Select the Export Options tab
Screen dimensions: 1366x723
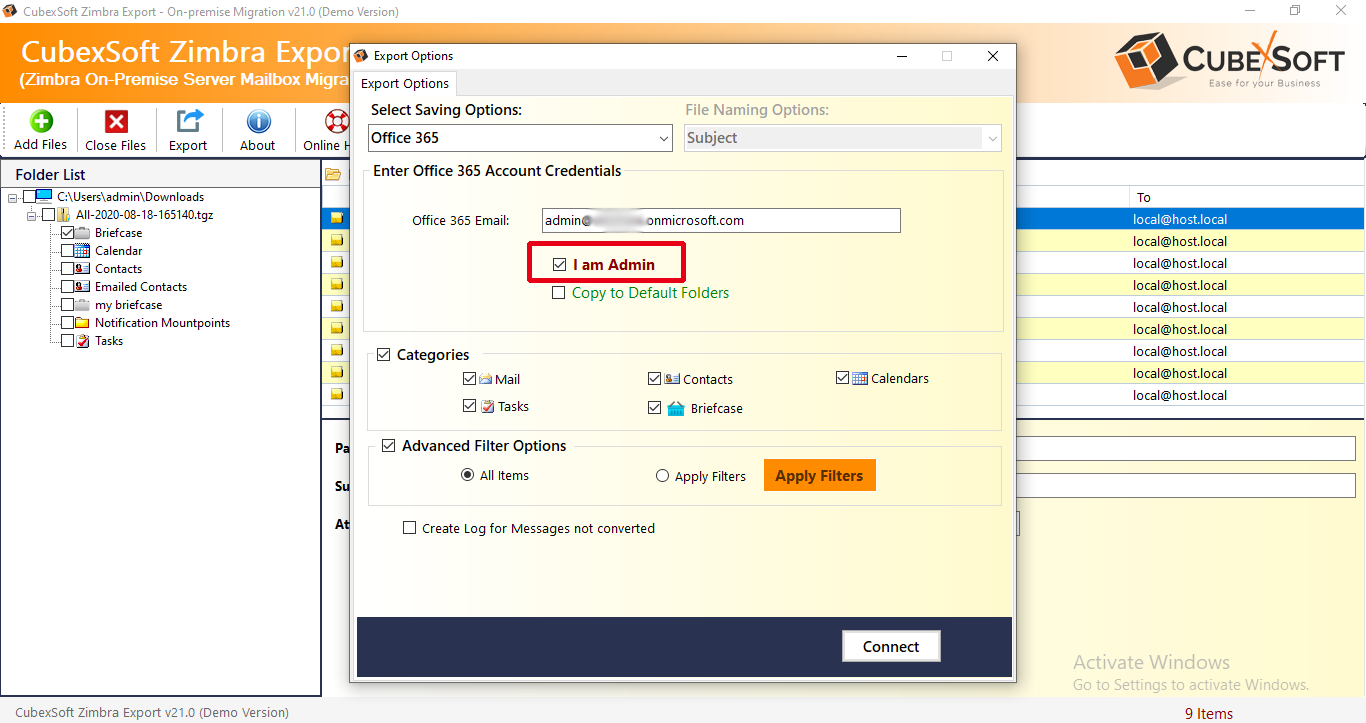(x=405, y=84)
